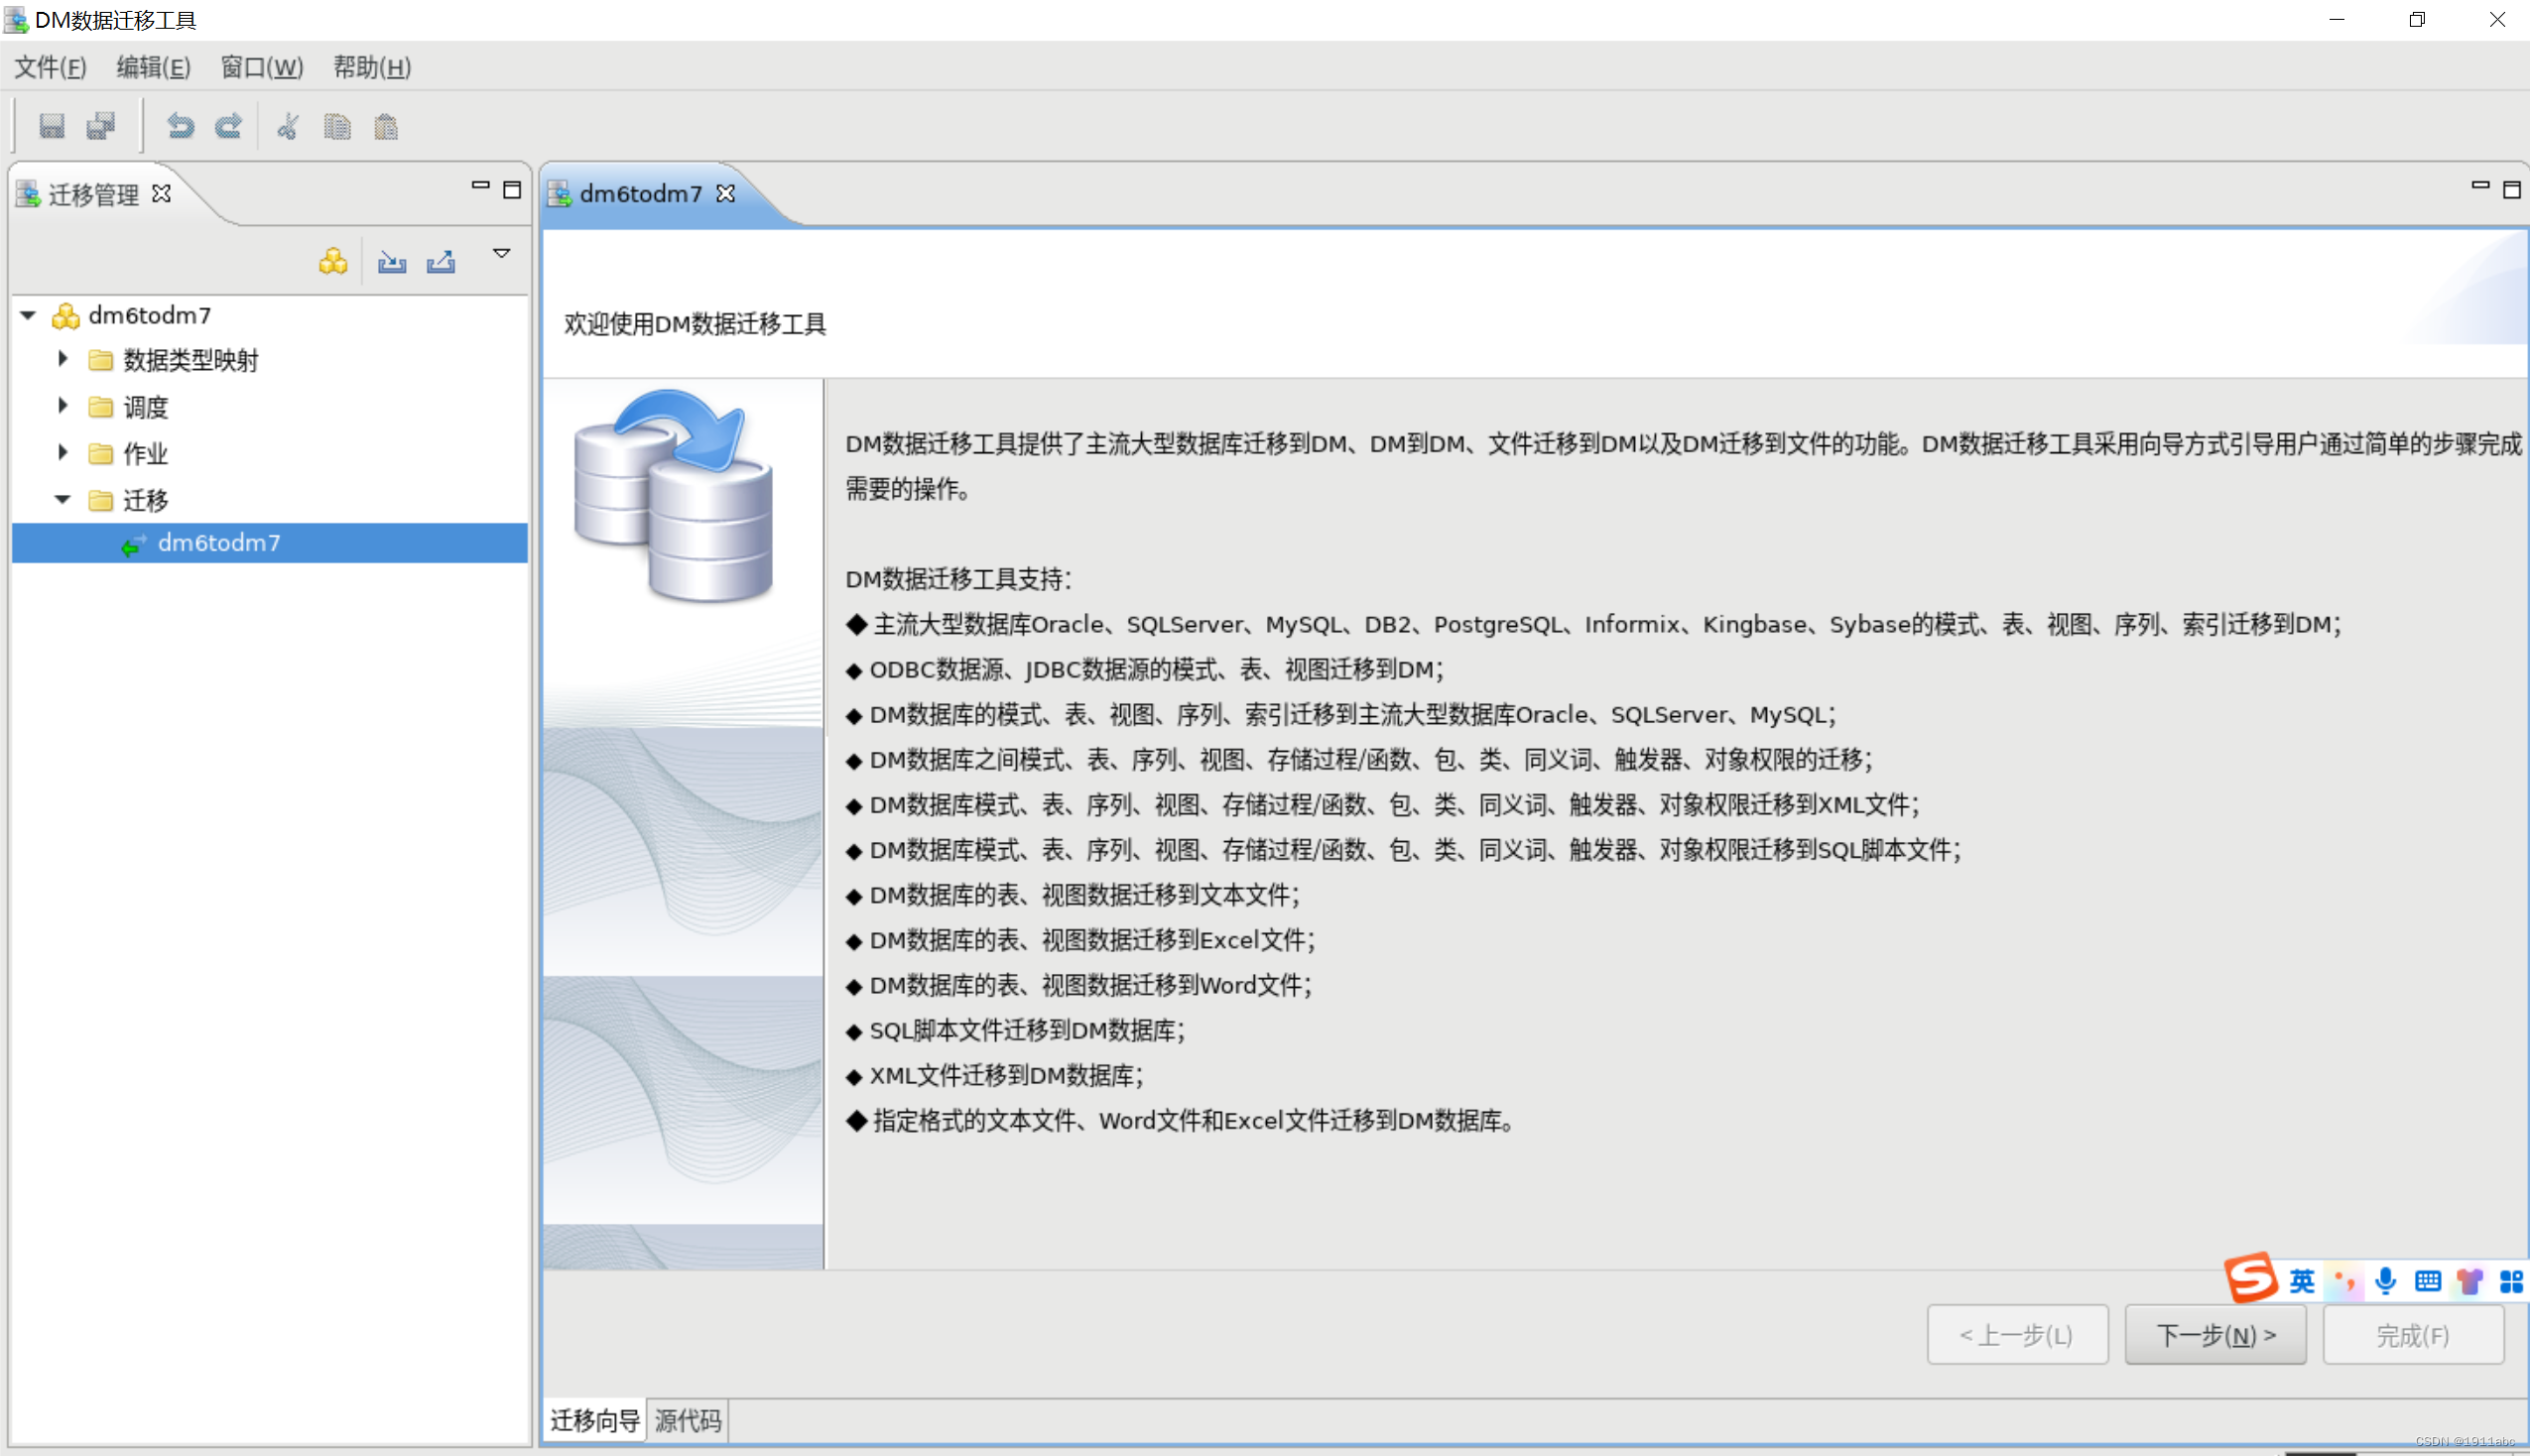Viewport: 2530px width, 1456px height.
Task: Open the view menu dropdown arrow in 迁移管理
Action: tap(501, 254)
